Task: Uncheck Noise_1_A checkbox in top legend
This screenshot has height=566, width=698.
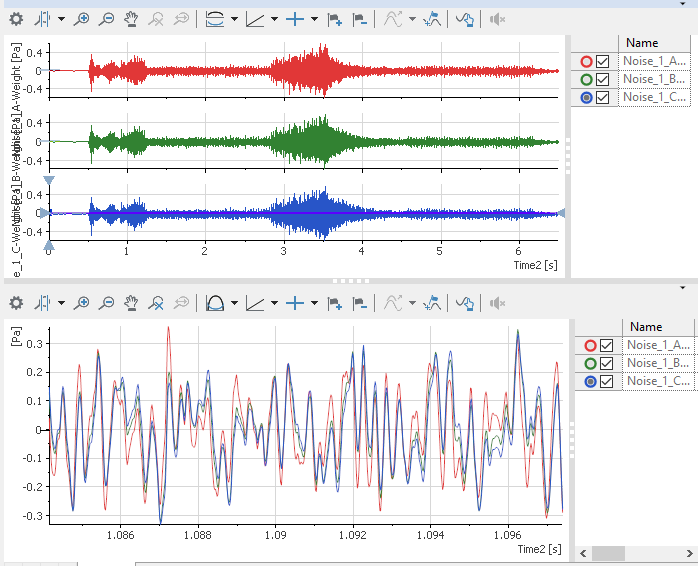Action: click(x=603, y=62)
